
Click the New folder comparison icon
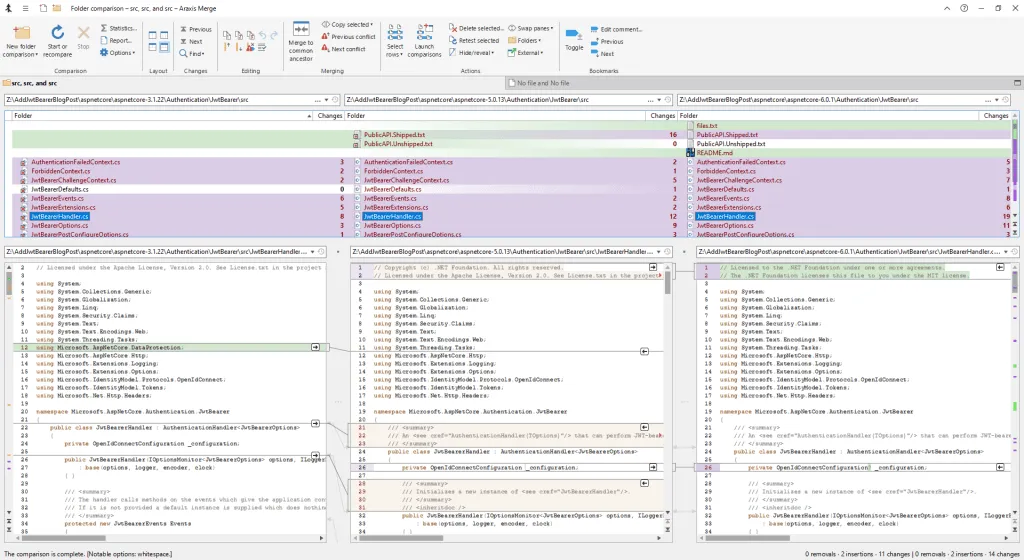(21, 33)
